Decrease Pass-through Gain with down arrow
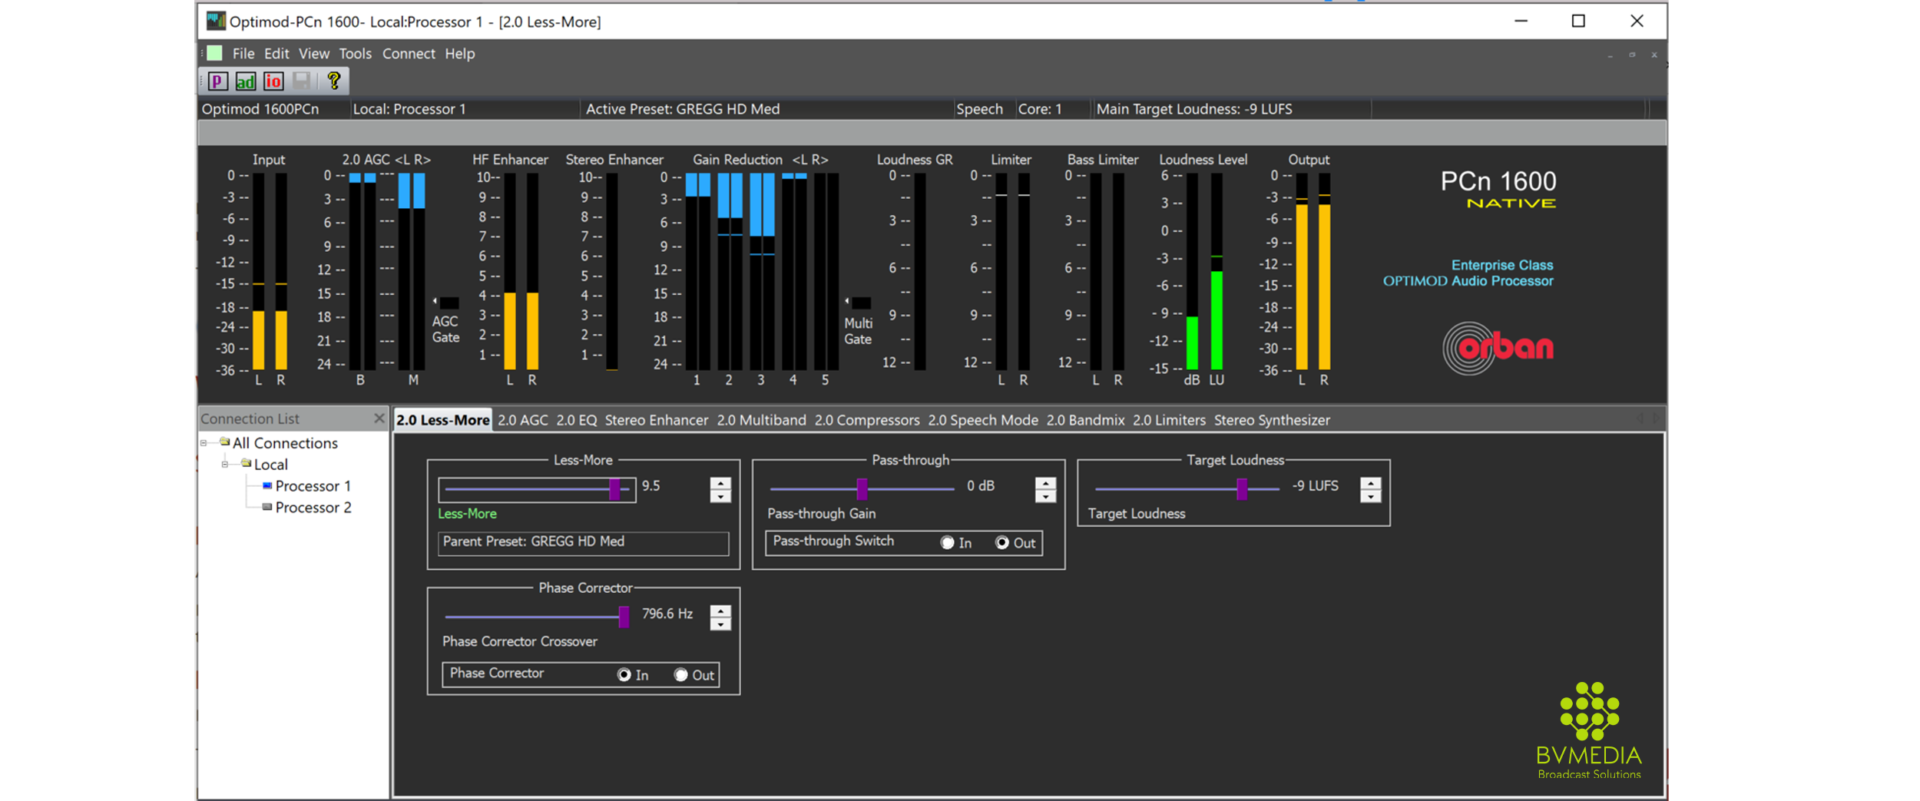 click(x=1045, y=496)
